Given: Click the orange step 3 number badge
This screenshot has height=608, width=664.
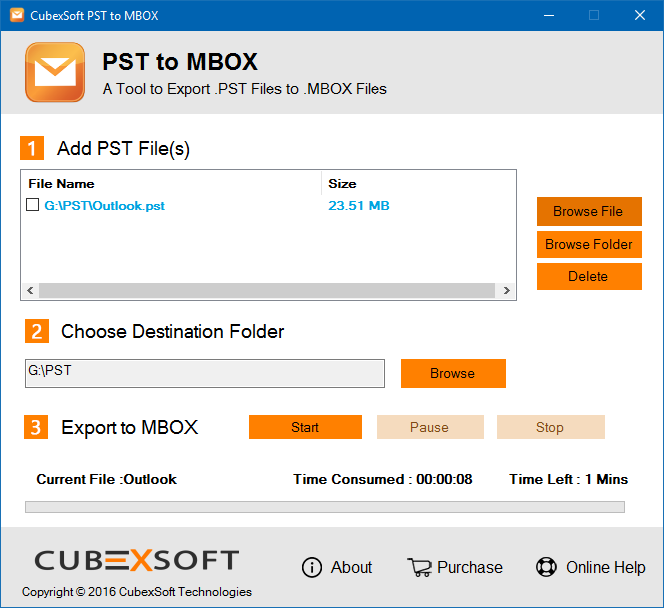Looking at the screenshot, I should [x=36, y=428].
